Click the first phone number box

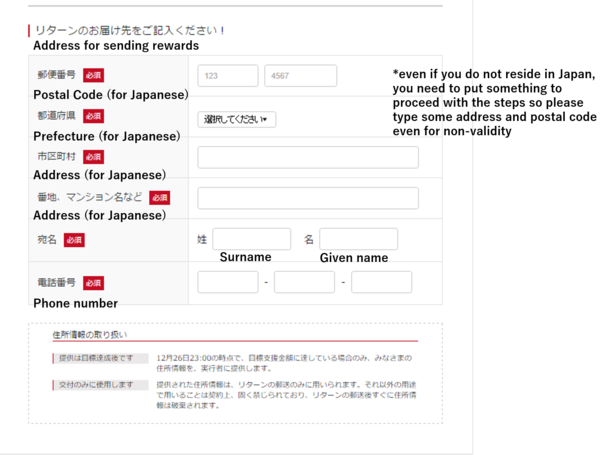[x=228, y=282]
